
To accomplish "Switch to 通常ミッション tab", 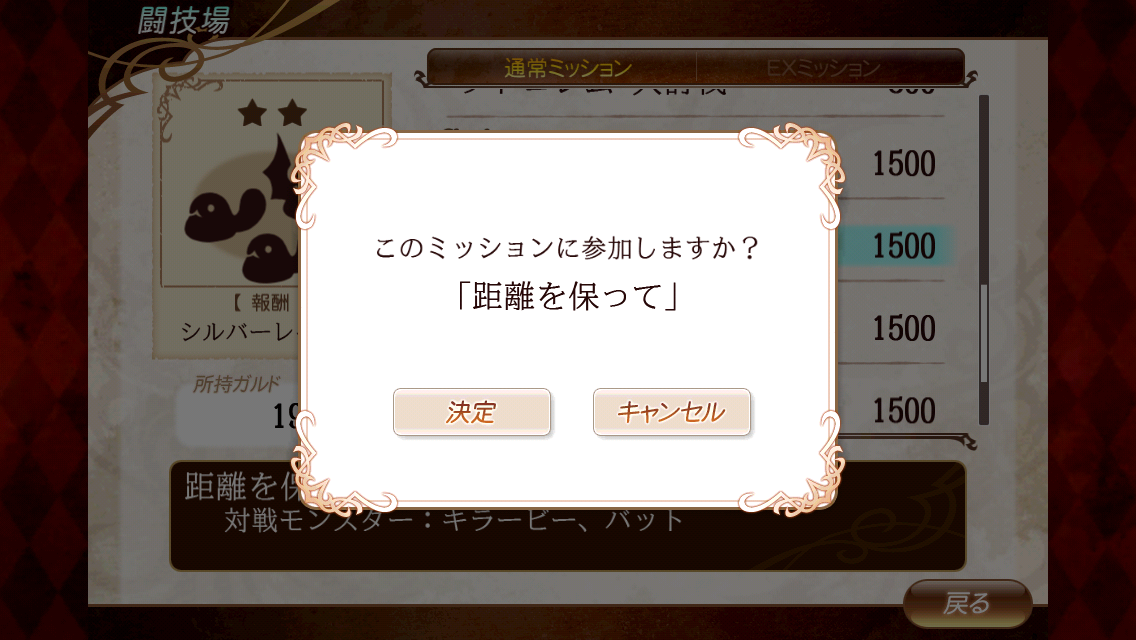I will (567, 68).
